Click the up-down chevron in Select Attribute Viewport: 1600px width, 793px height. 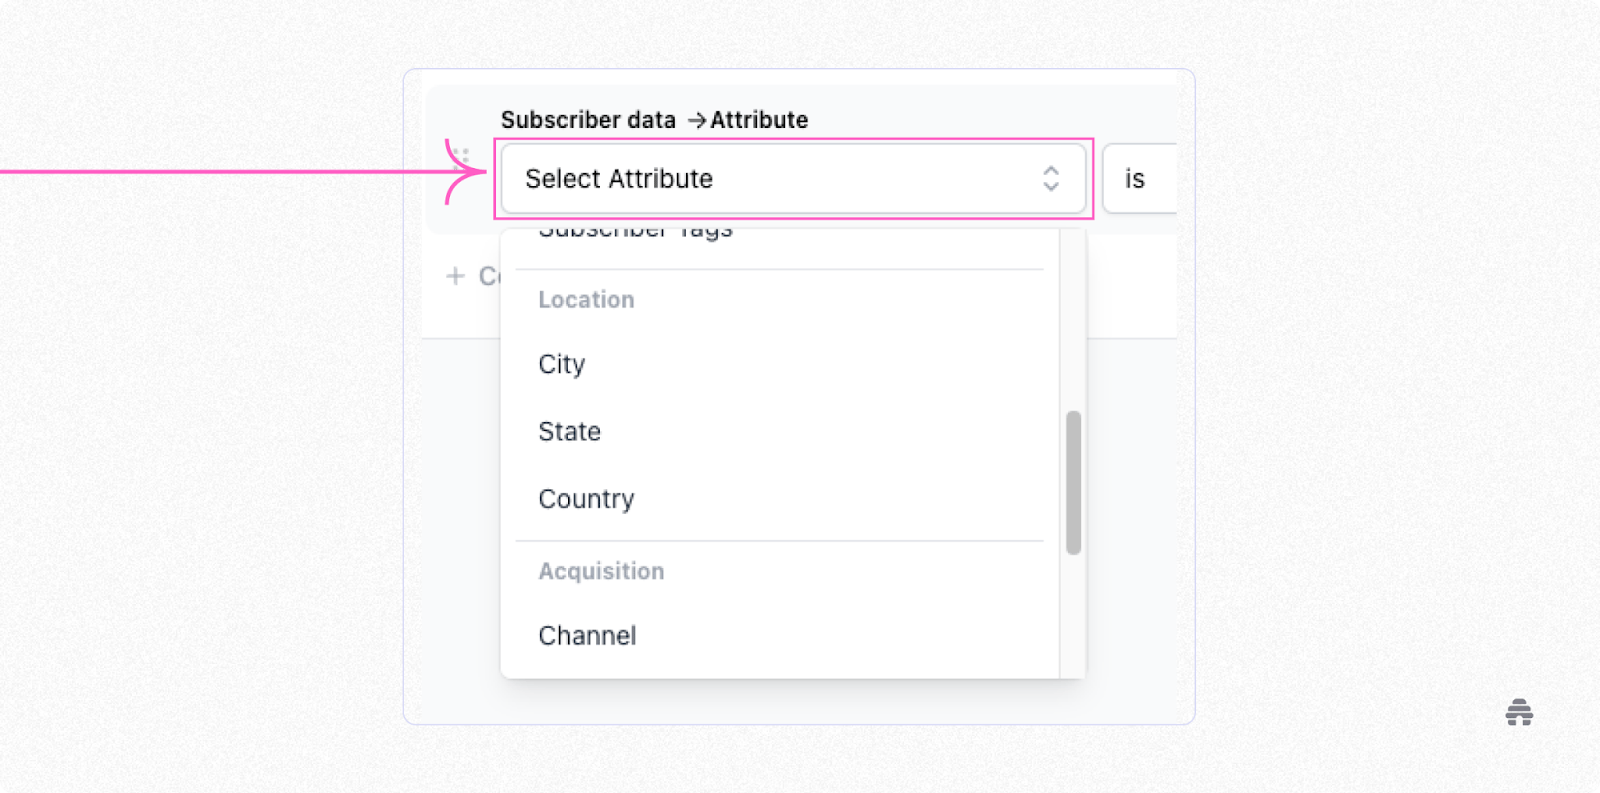coord(1050,179)
